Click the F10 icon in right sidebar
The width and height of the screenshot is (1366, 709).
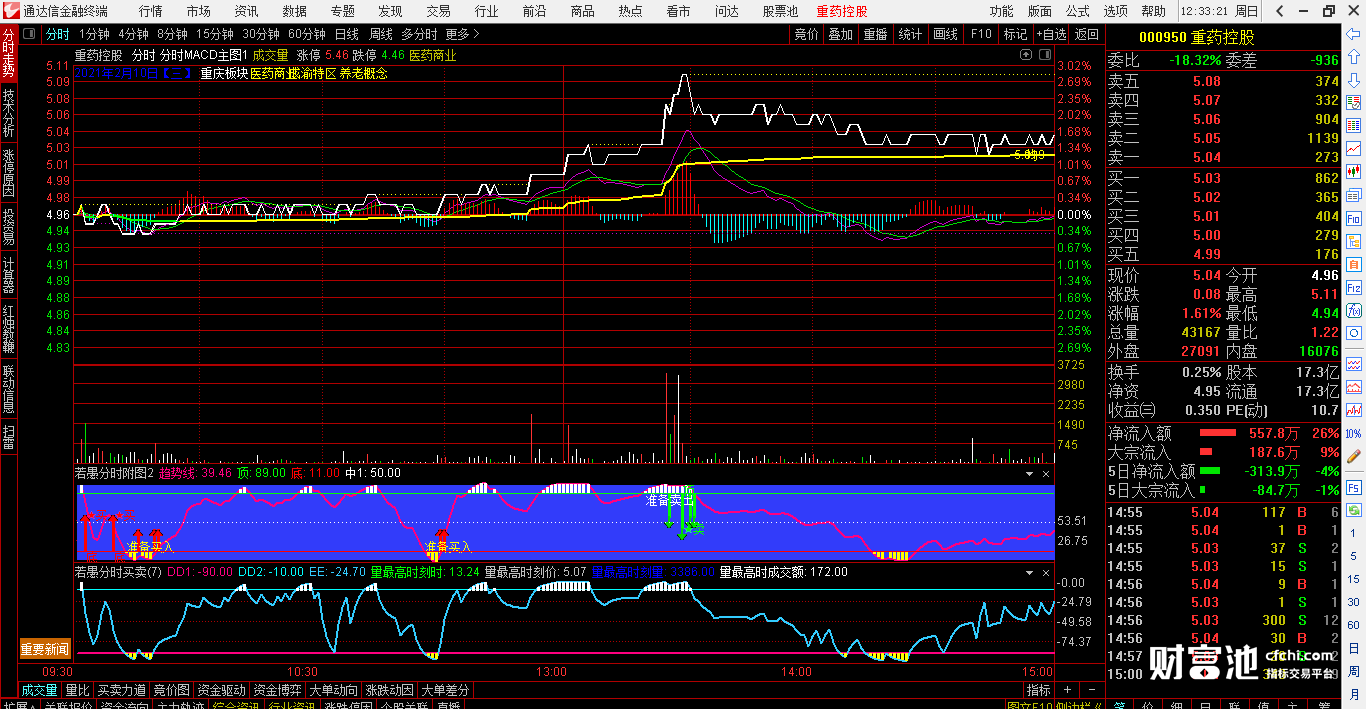point(1354,218)
